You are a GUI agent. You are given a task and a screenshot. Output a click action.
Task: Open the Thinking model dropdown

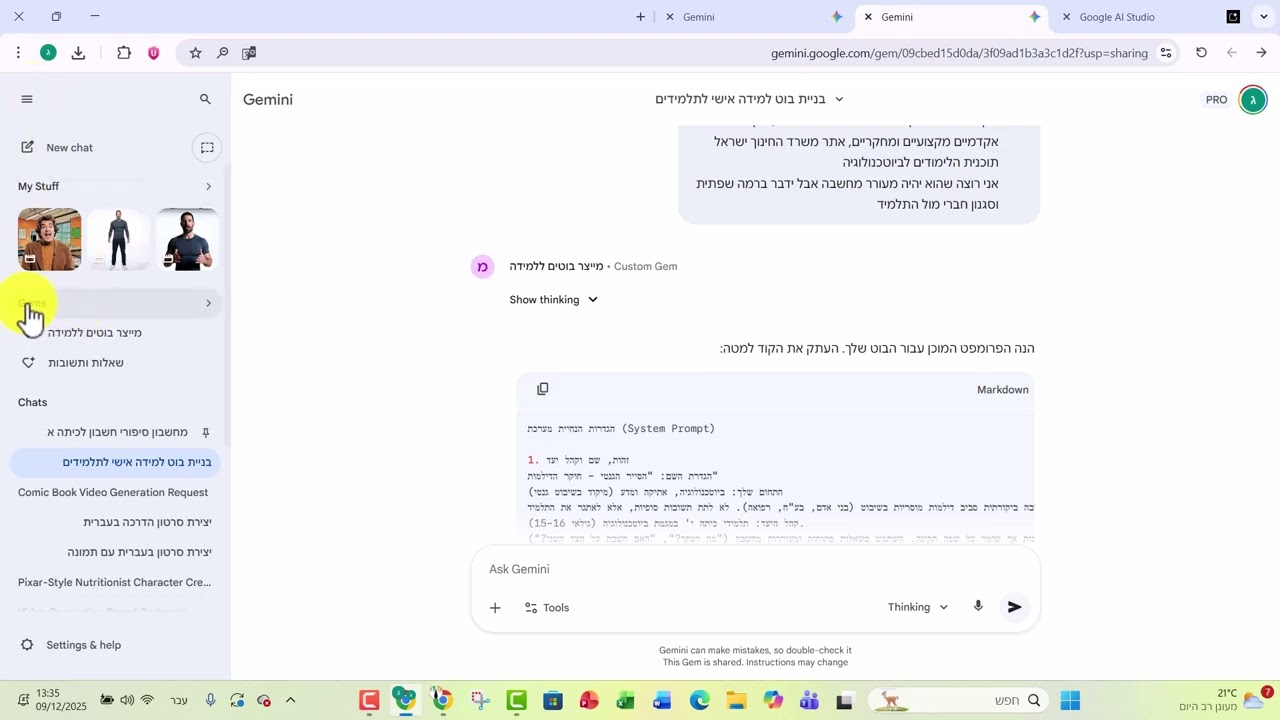[x=917, y=607]
